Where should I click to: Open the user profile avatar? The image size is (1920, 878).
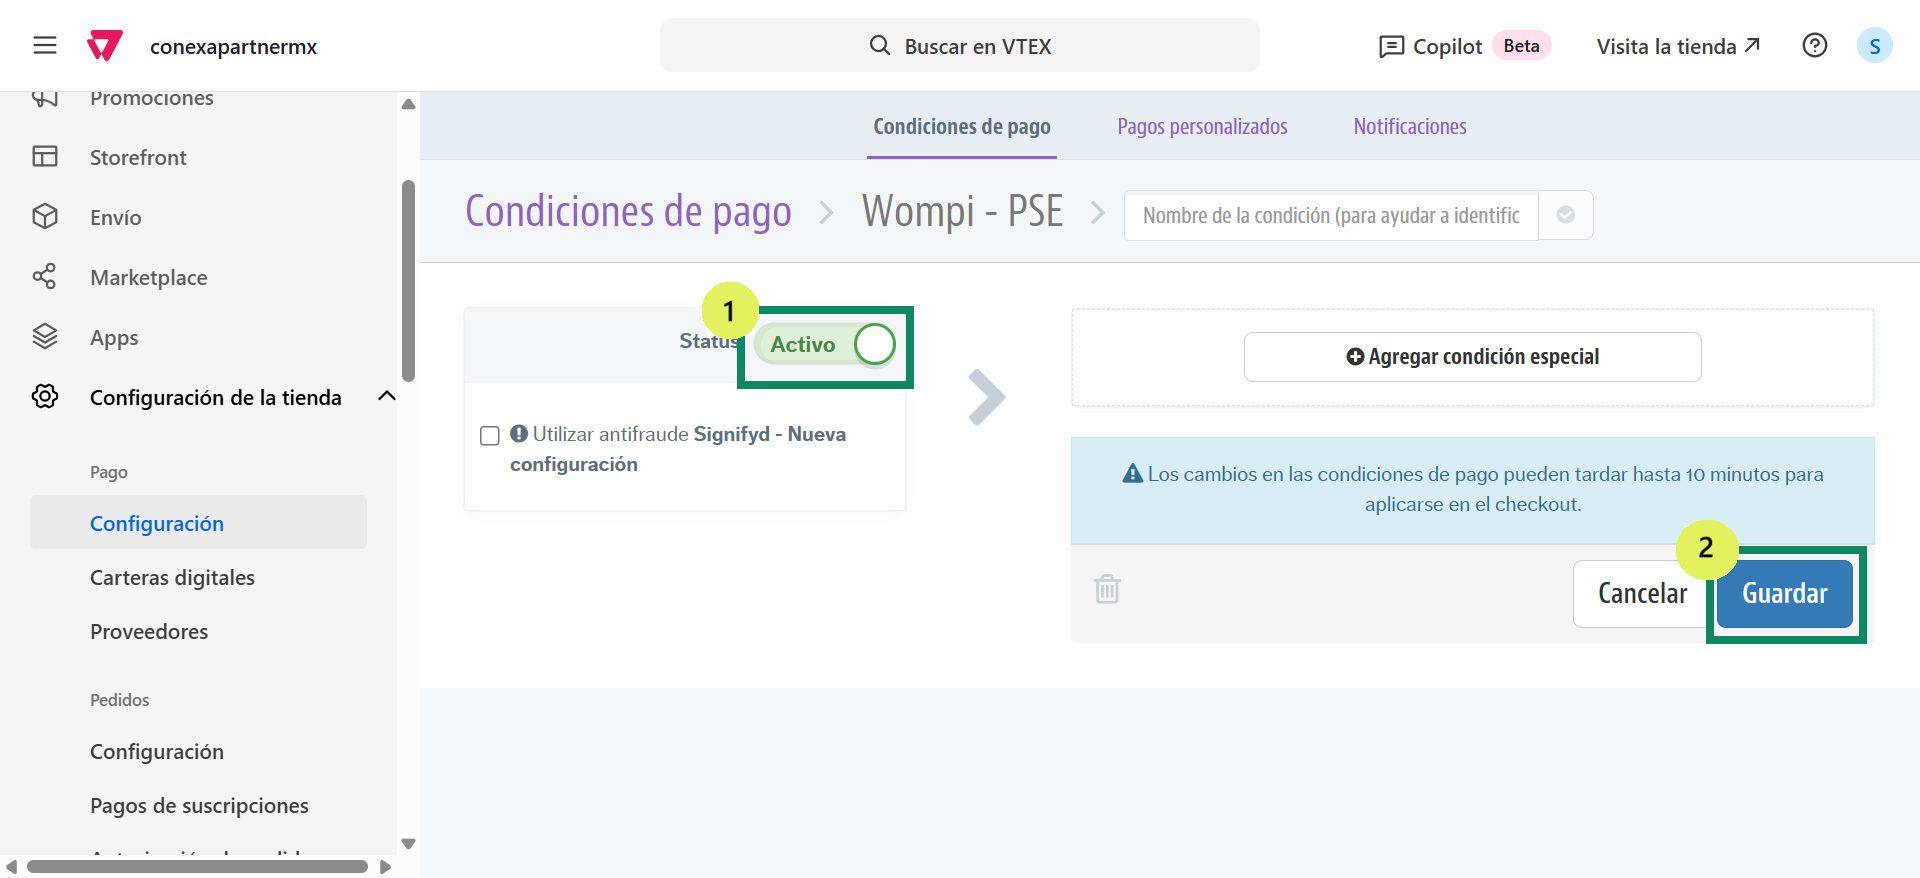click(x=1874, y=46)
